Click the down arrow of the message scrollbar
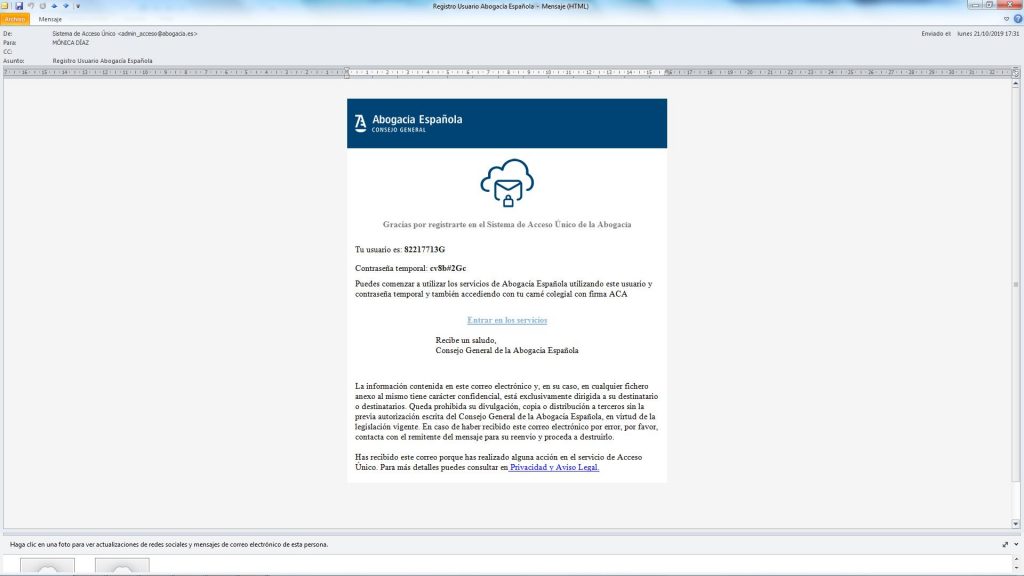Viewport: 1024px width, 576px height. tap(1016, 524)
